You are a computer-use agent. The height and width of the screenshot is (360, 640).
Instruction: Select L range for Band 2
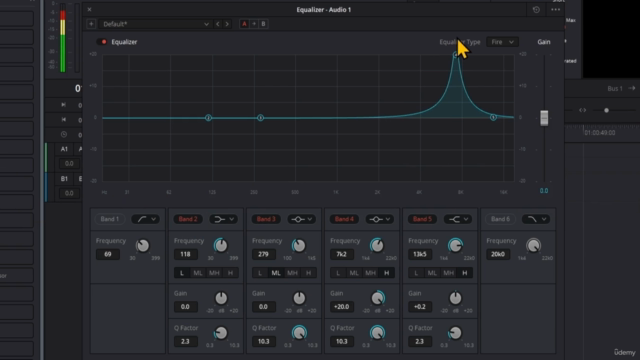pyautogui.click(x=182, y=273)
